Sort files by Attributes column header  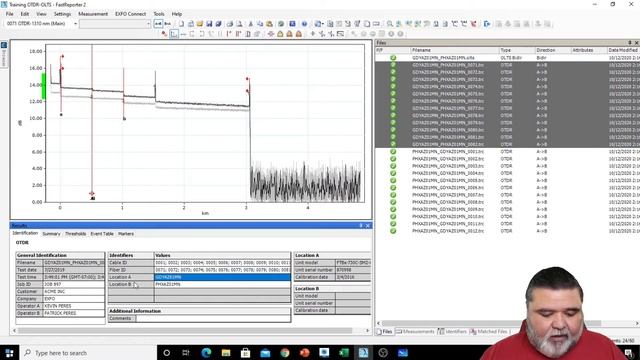[589, 50]
